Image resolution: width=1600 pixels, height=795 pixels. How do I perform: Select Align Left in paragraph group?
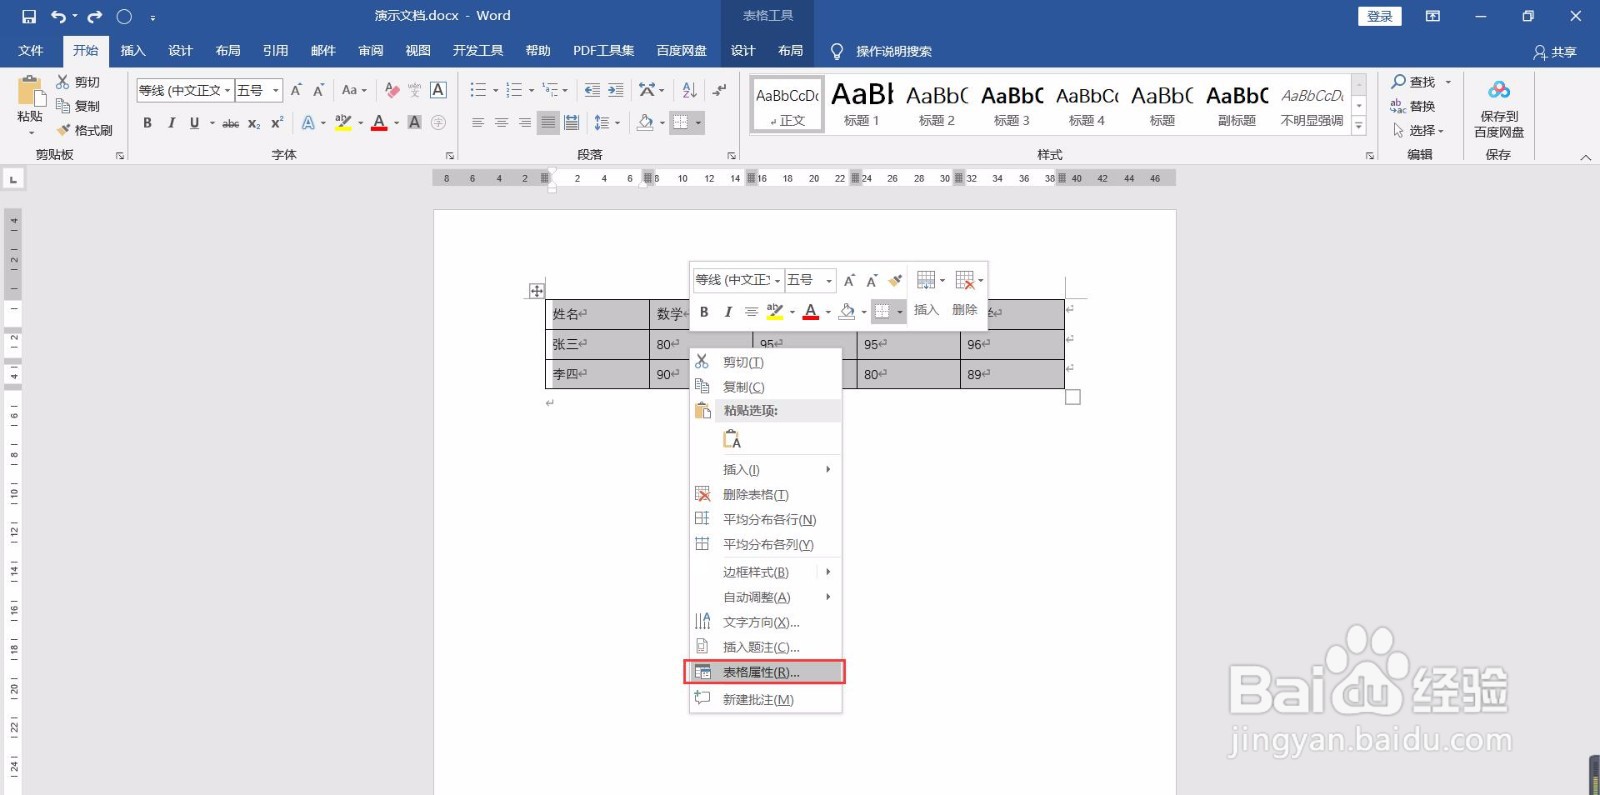478,122
